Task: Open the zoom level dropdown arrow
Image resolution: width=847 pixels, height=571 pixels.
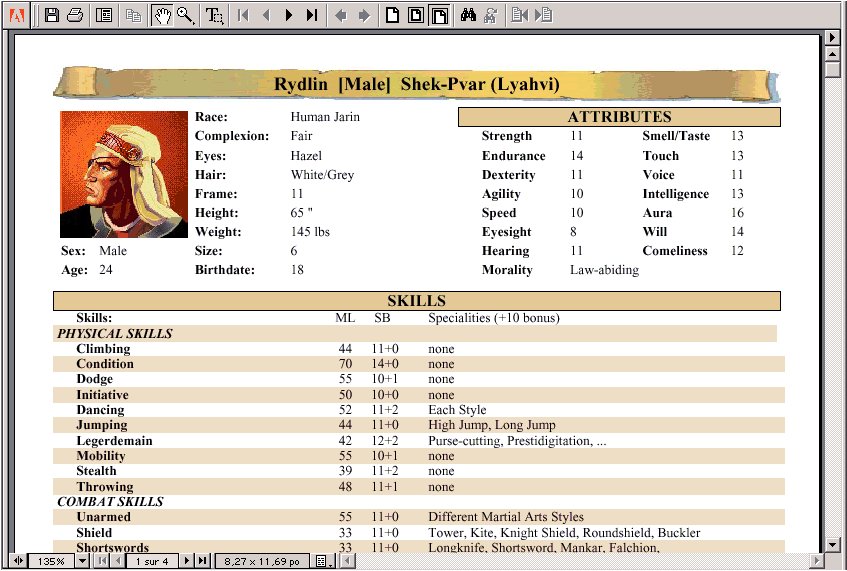Action: pyautogui.click(x=83, y=561)
